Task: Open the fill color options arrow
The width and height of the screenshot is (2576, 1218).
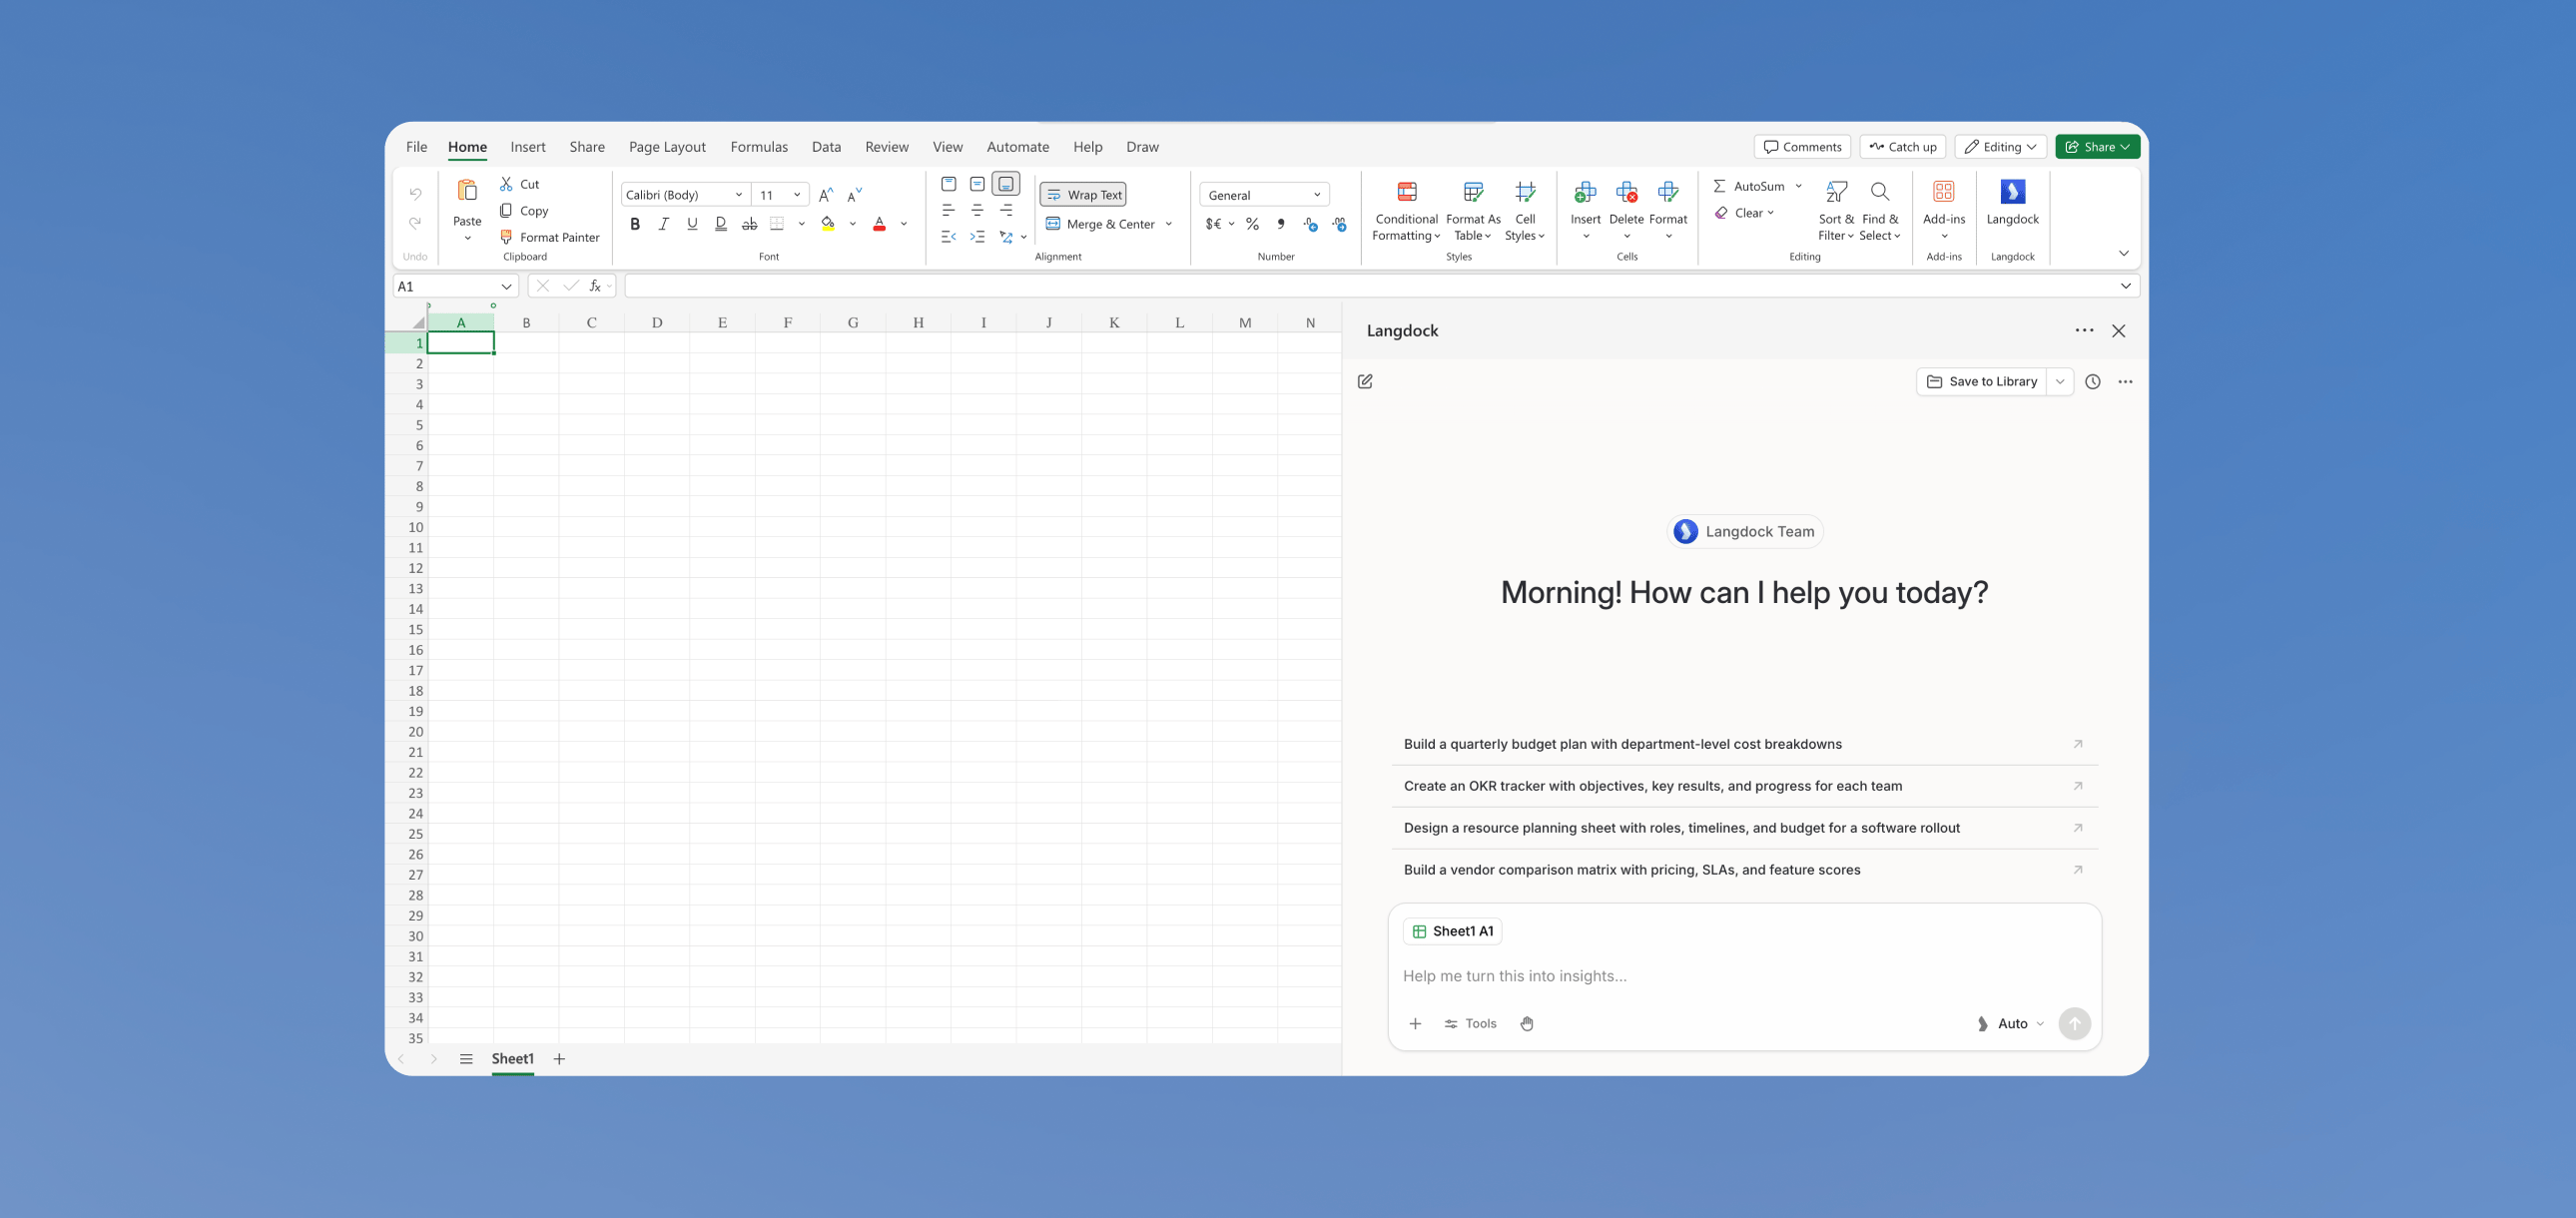Action: 852,224
